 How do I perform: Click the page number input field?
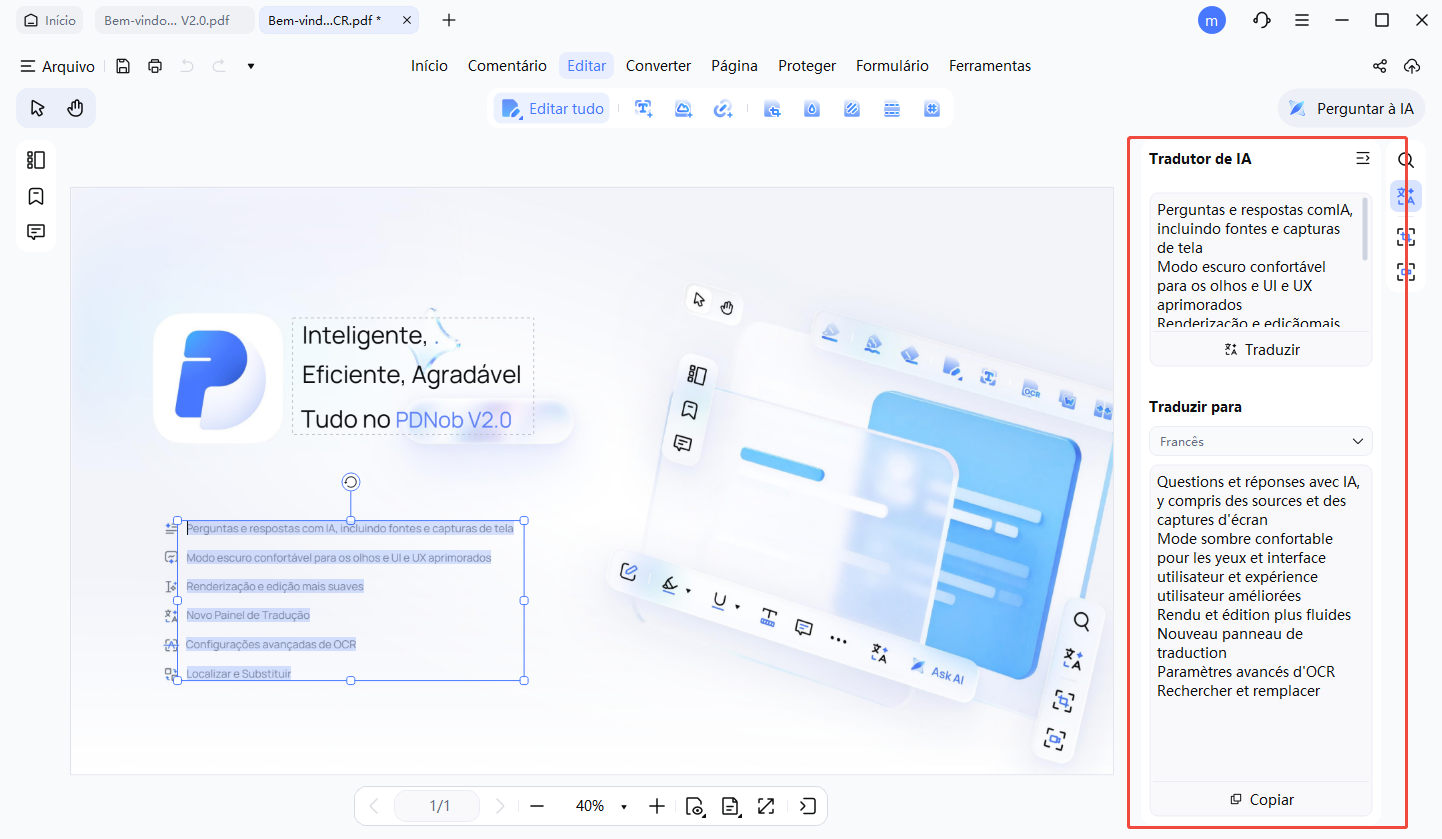(x=437, y=806)
